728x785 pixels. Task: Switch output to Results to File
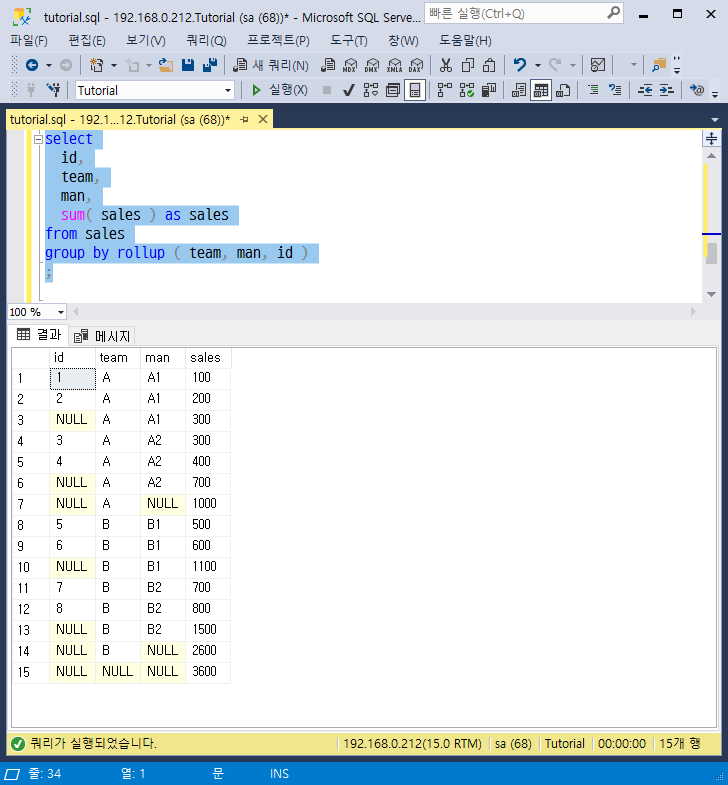pyautogui.click(x=563, y=90)
